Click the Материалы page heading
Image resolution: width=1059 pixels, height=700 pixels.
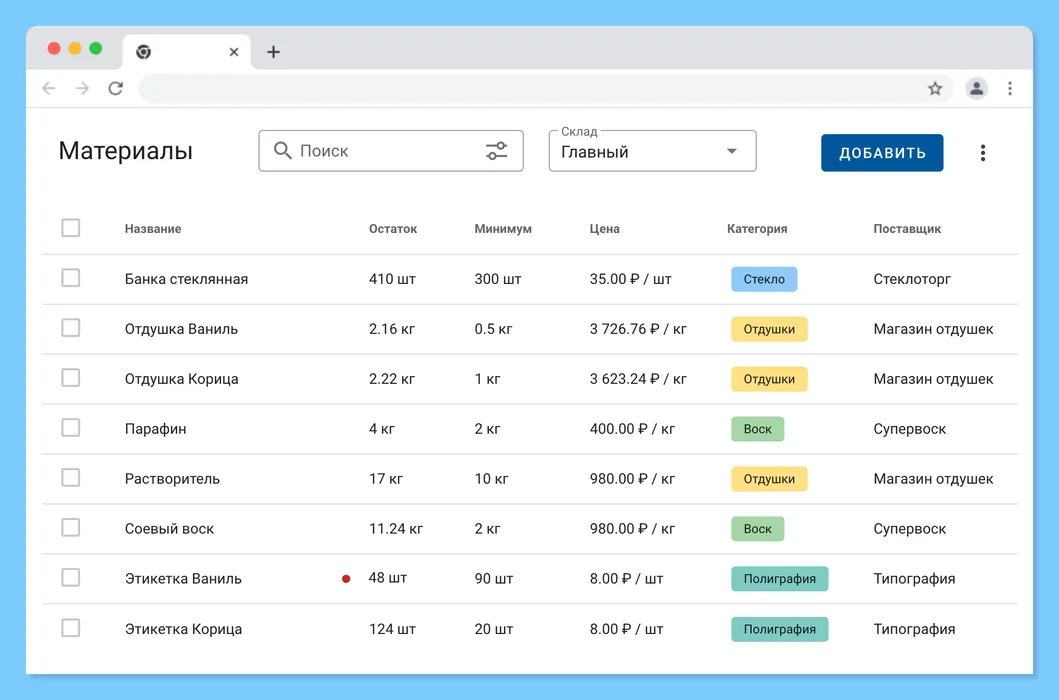point(126,151)
